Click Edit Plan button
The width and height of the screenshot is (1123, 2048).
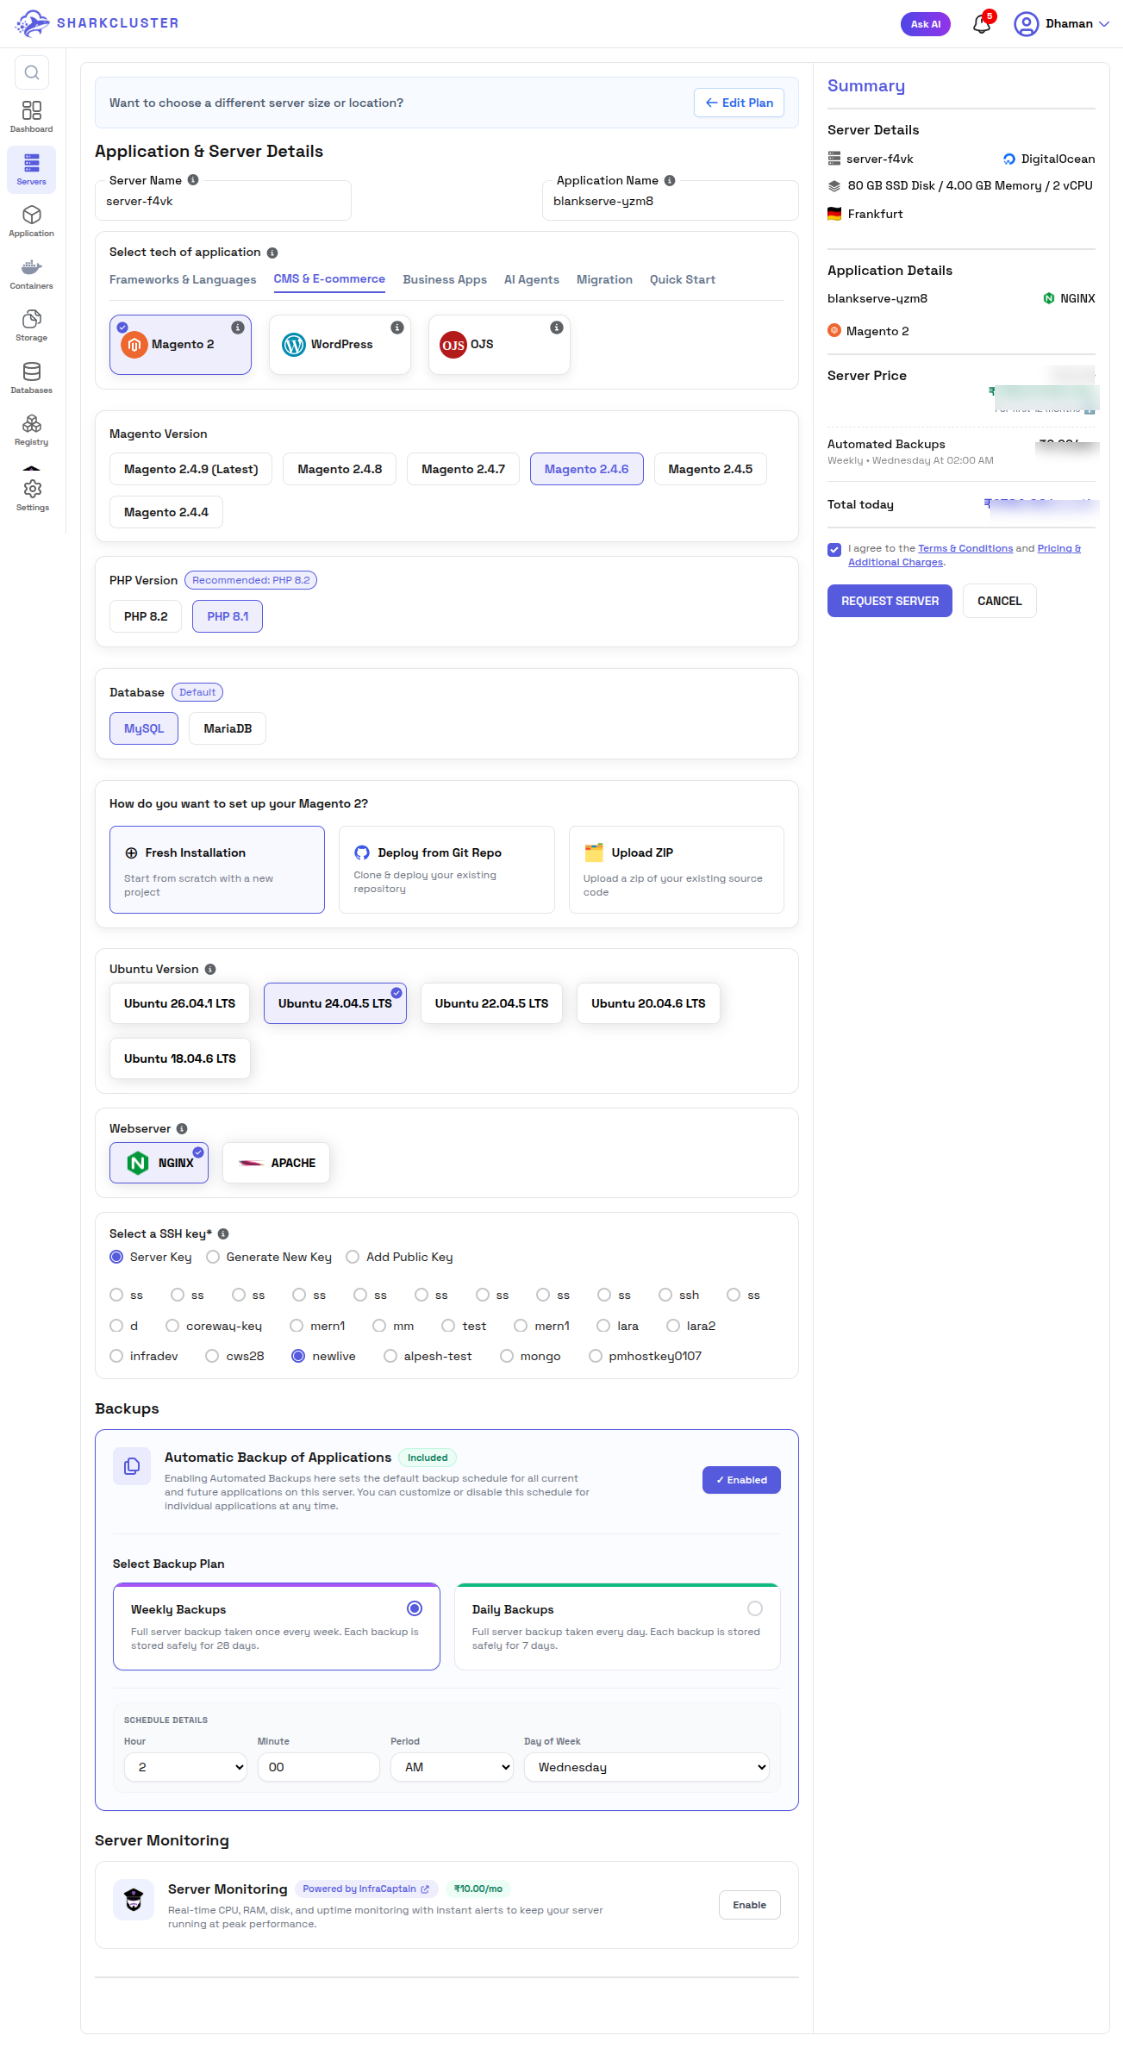point(739,103)
